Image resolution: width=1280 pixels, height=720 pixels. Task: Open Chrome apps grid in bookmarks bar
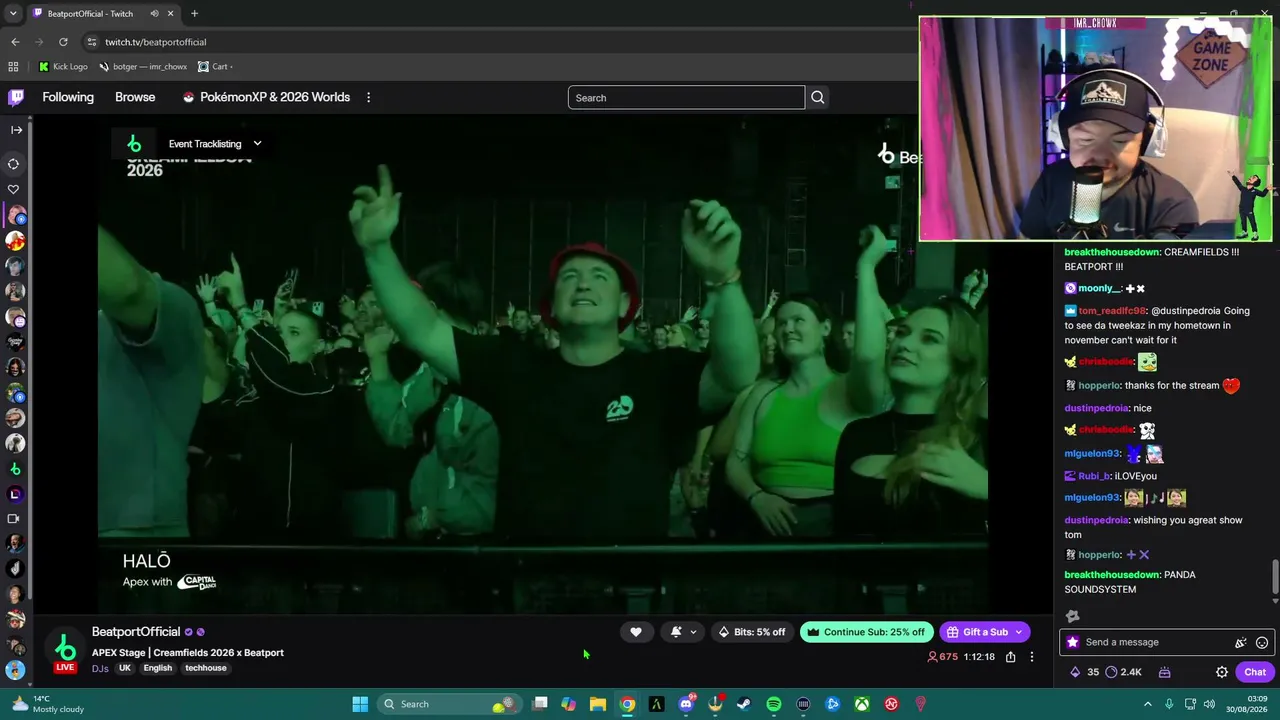click(13, 67)
